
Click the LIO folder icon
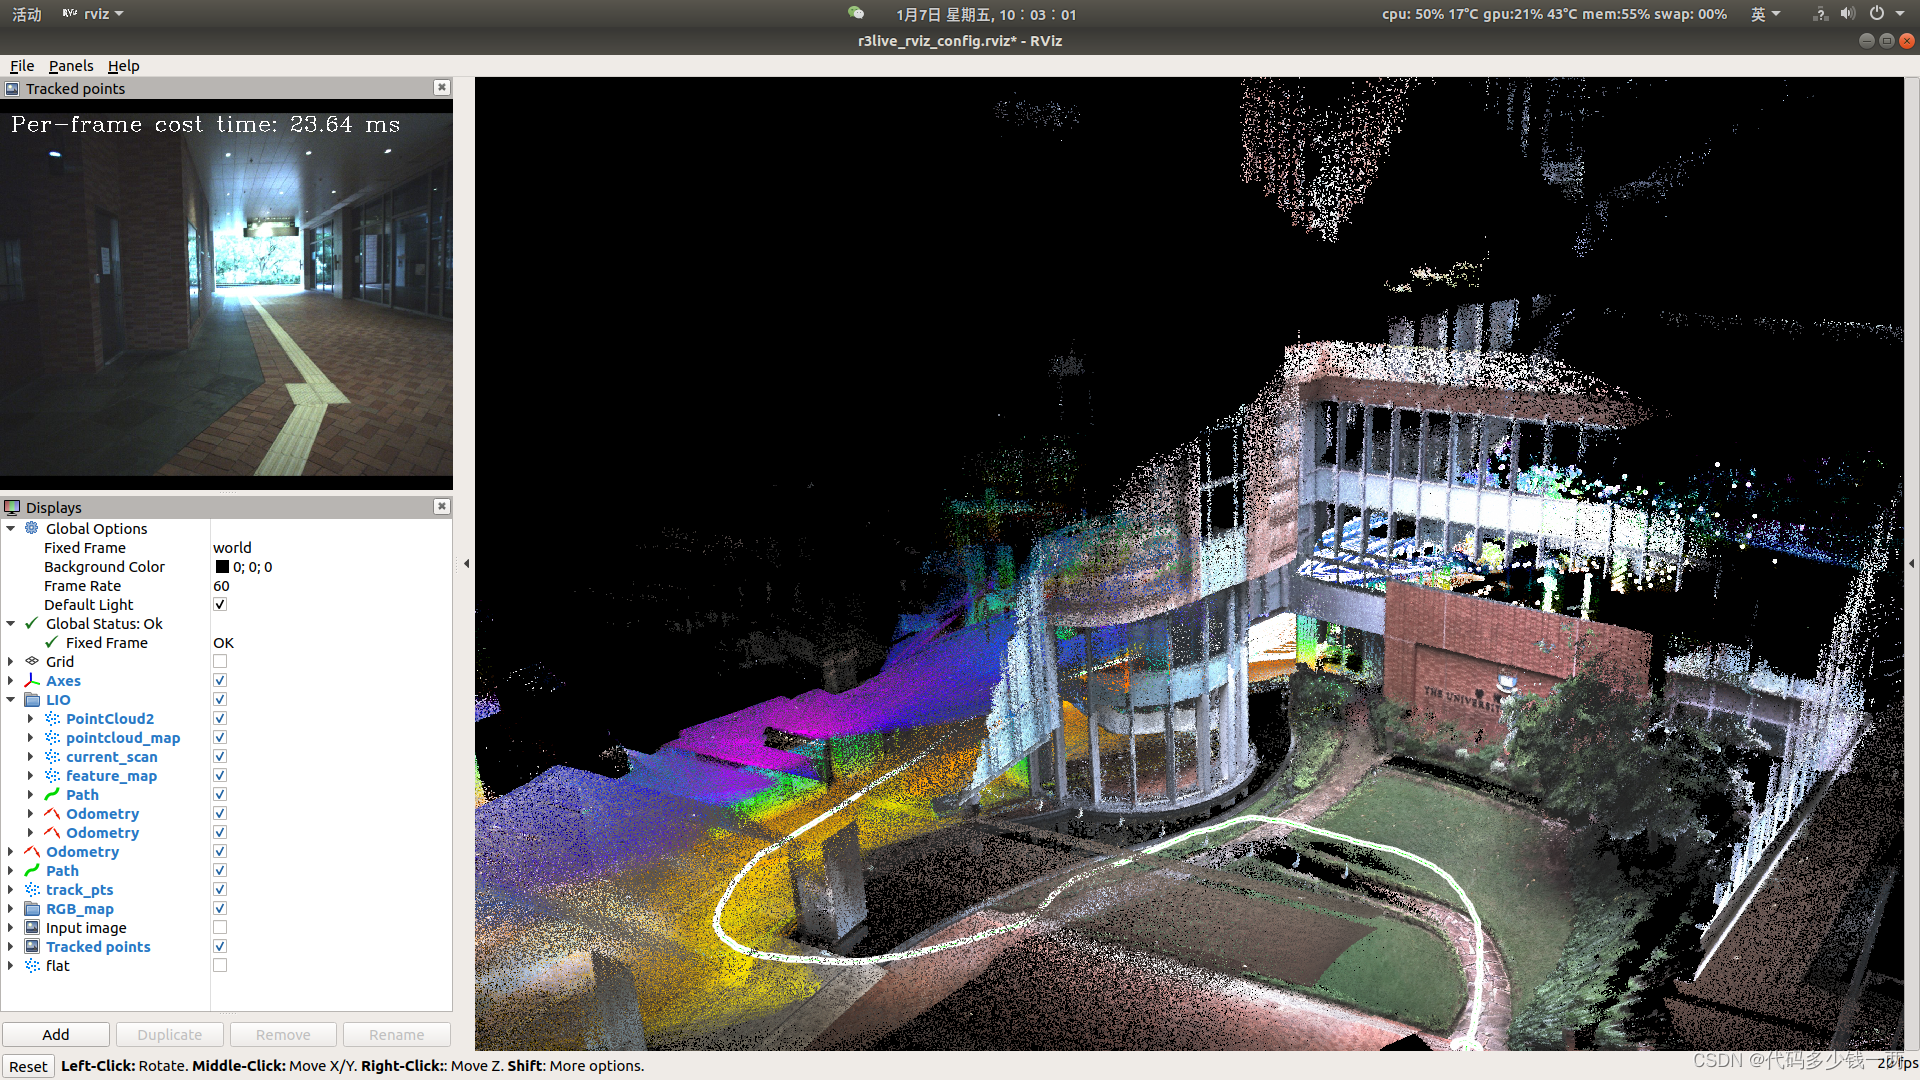[32, 699]
